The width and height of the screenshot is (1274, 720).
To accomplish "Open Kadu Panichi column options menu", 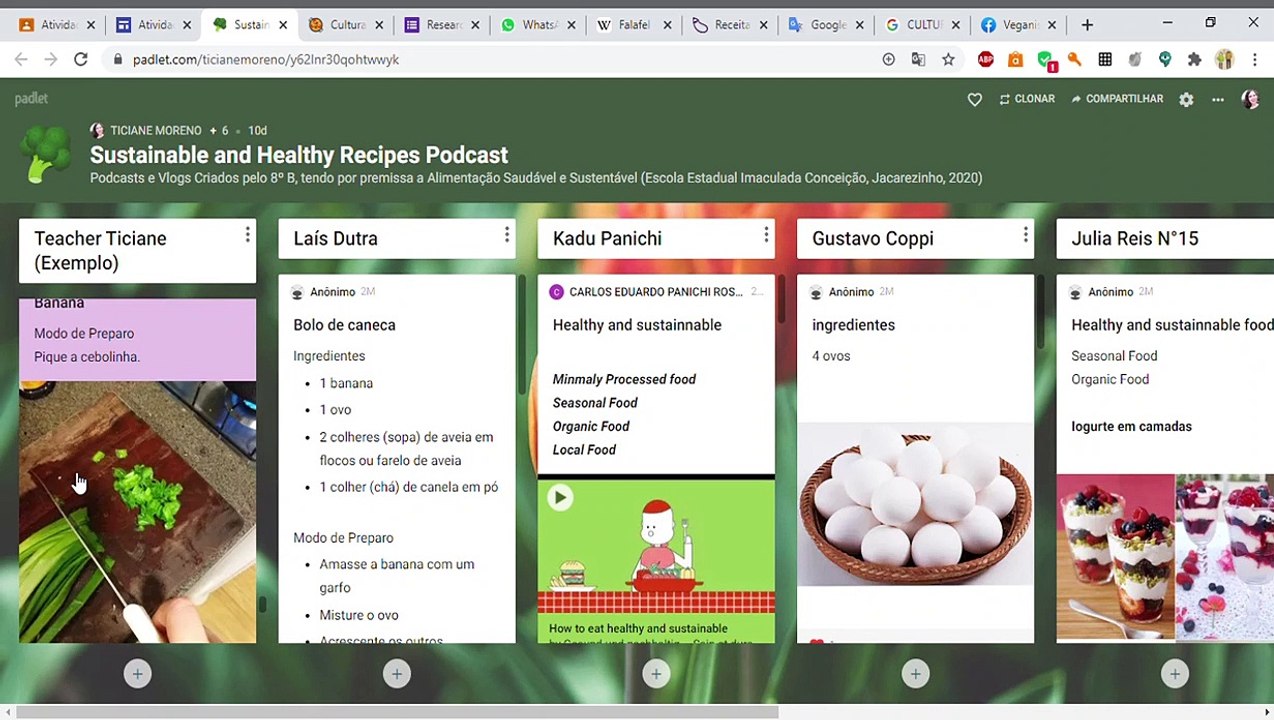I will tap(766, 235).
